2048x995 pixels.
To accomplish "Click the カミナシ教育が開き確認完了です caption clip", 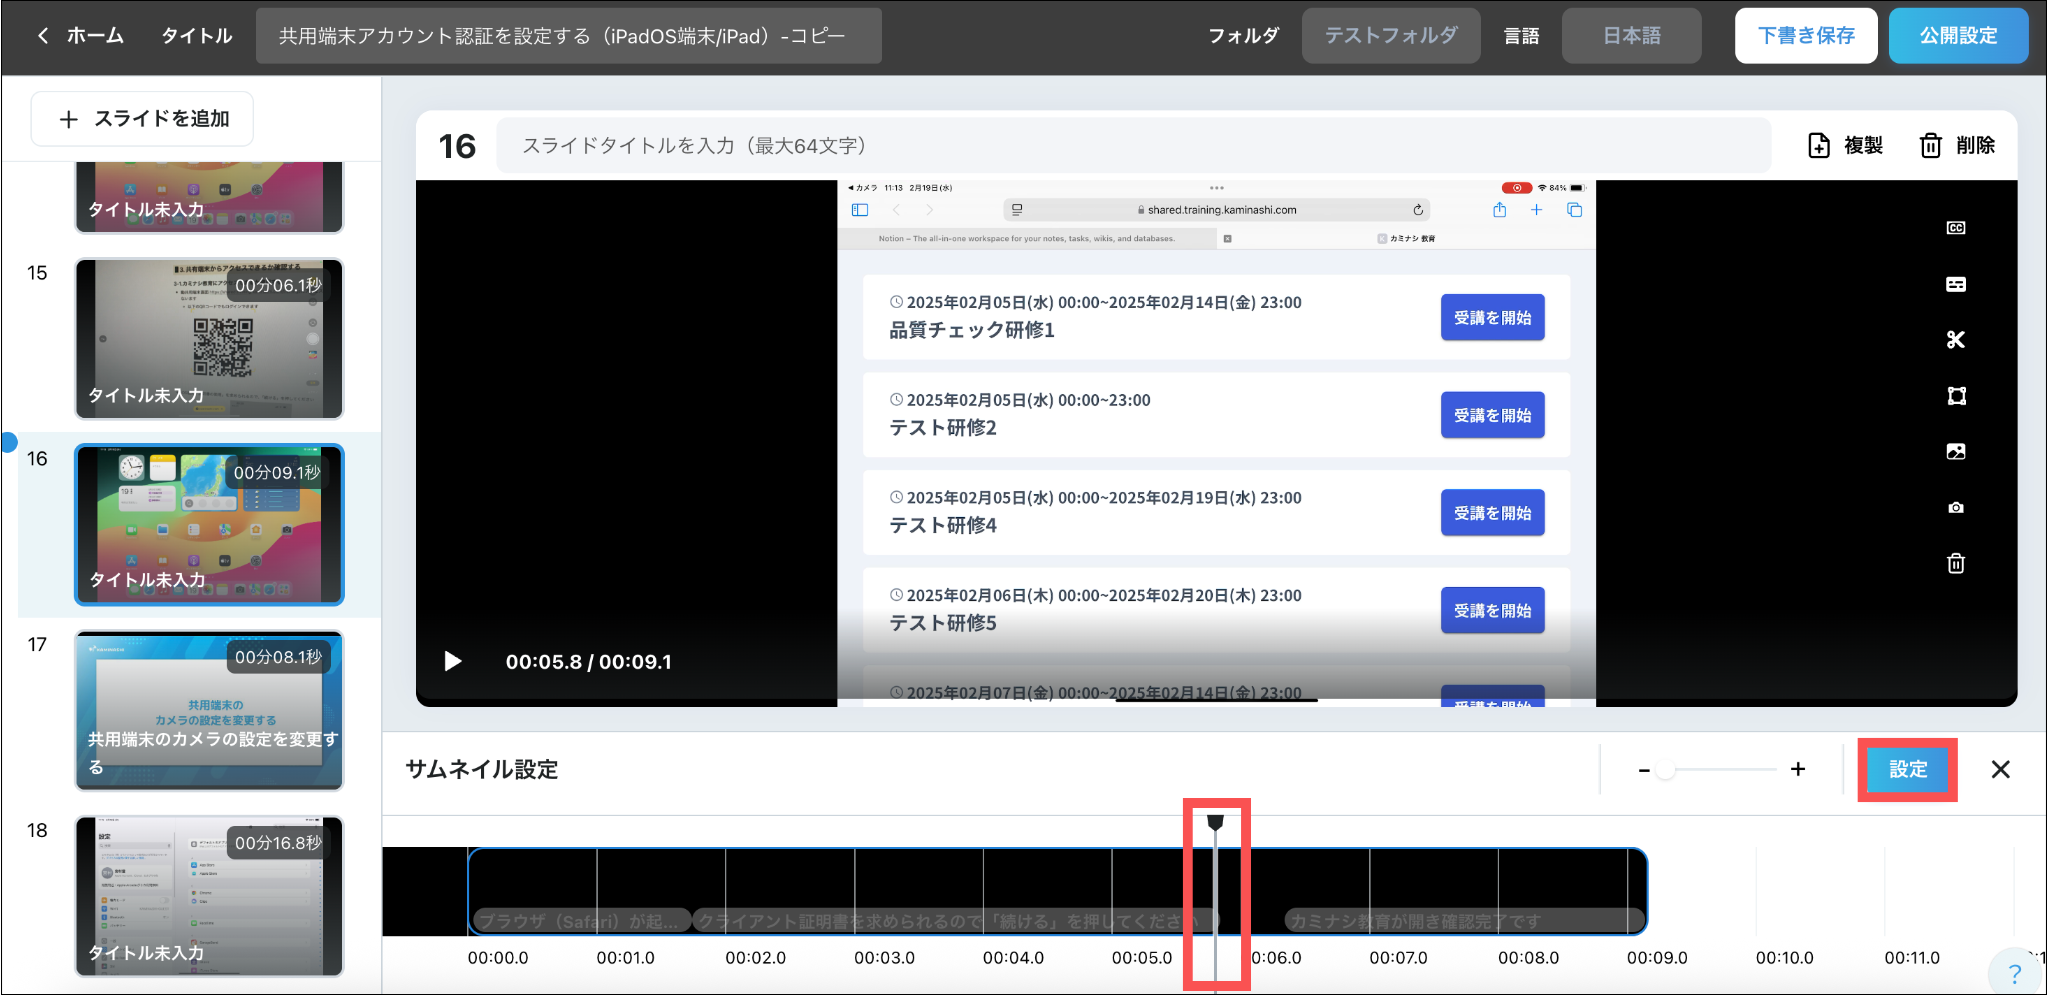I will [1464, 920].
